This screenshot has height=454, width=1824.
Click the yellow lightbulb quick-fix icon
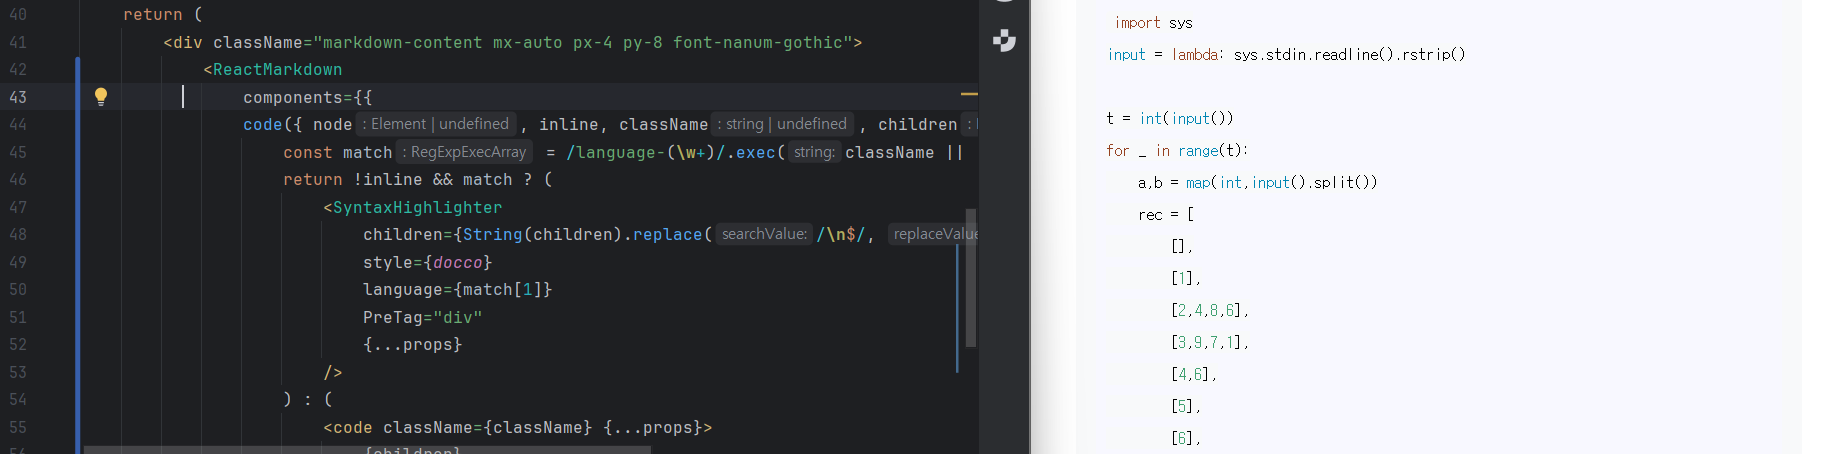pyautogui.click(x=101, y=96)
